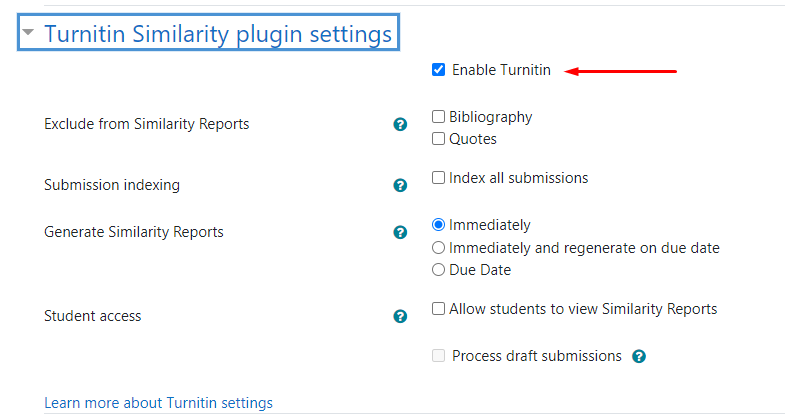Open help icon beside Submission indexing
The width and height of the screenshot is (785, 414).
point(400,185)
